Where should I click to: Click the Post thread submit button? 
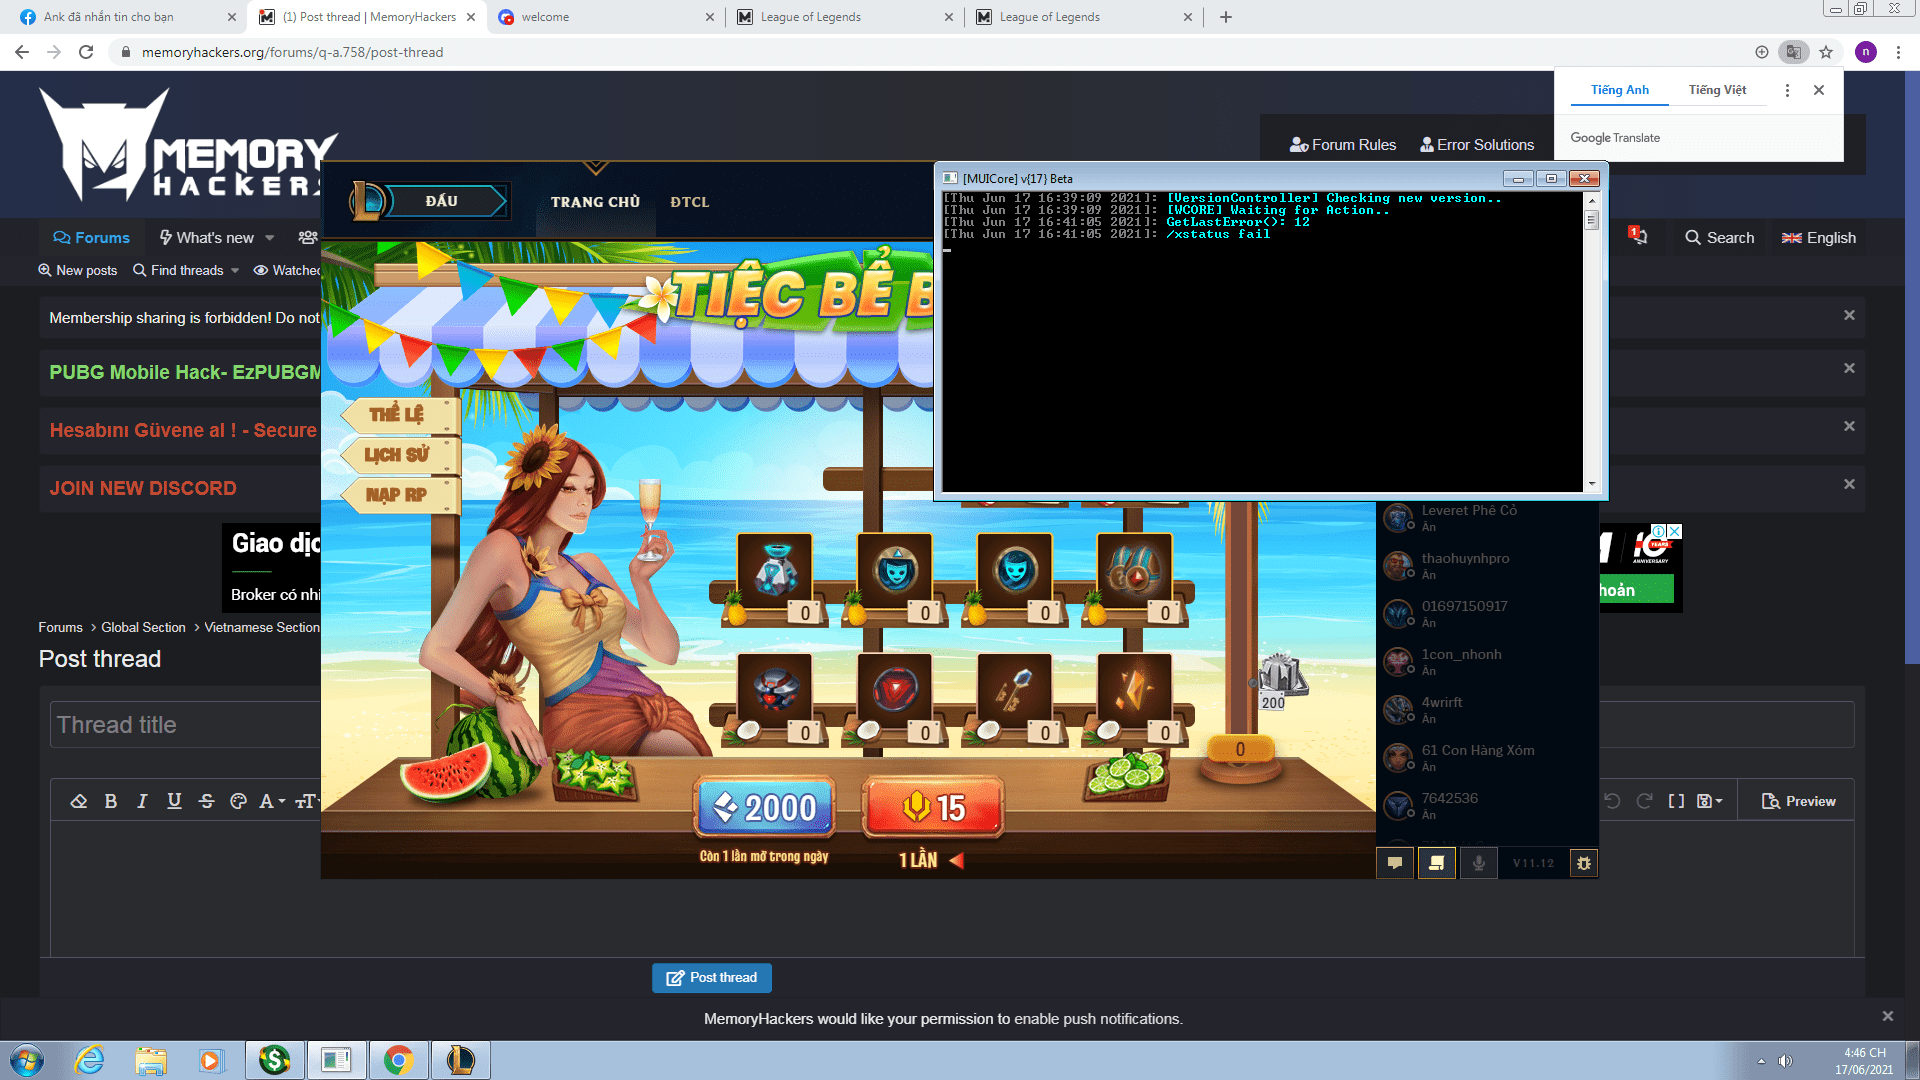tap(712, 978)
